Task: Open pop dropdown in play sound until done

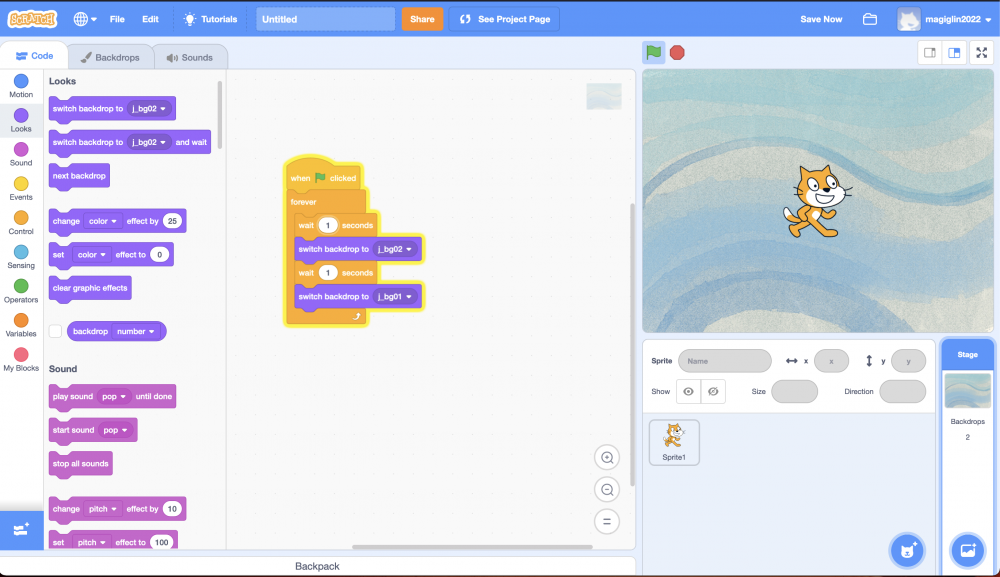Action: (114, 397)
